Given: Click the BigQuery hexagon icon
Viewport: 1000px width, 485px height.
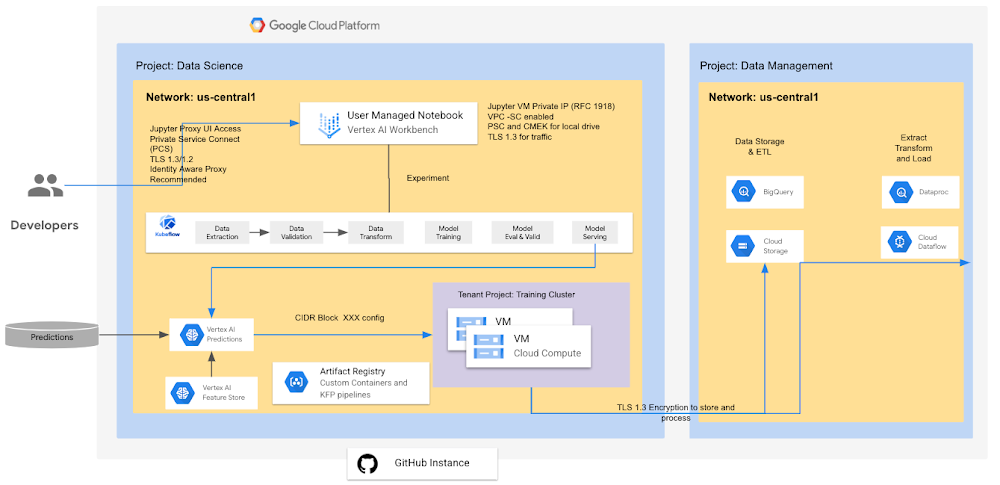Looking at the screenshot, I should tap(744, 191).
